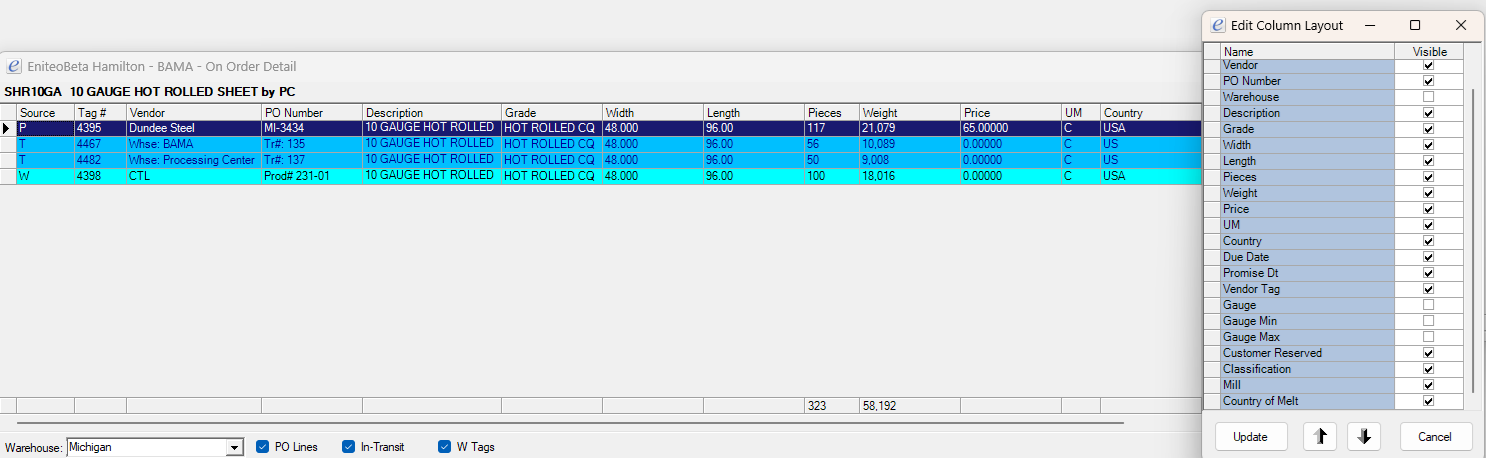This screenshot has height=458, width=1489.
Task: Select the row indicator arrow for tag 4395
Action: (8, 128)
